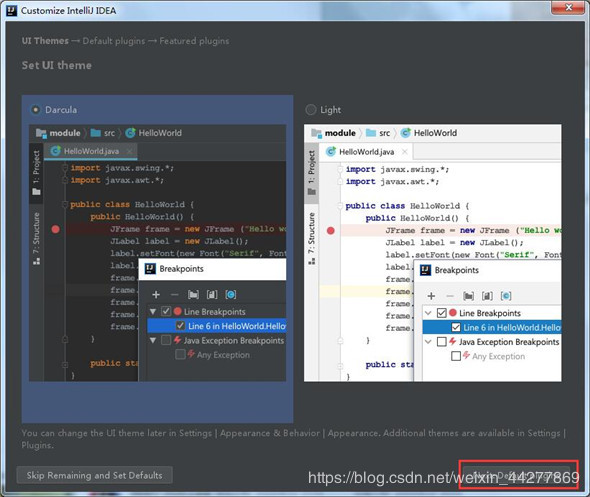Toggle Line 6 in HelloWorld checkbox, Darcula preview
This screenshot has width=590, height=497.
tap(181, 326)
